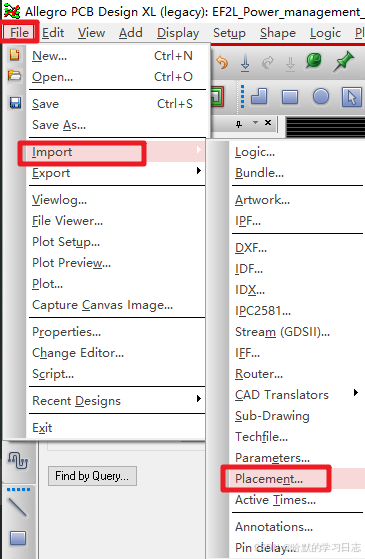Choose Save from File menu
The image size is (365, 559).
coord(117,104)
